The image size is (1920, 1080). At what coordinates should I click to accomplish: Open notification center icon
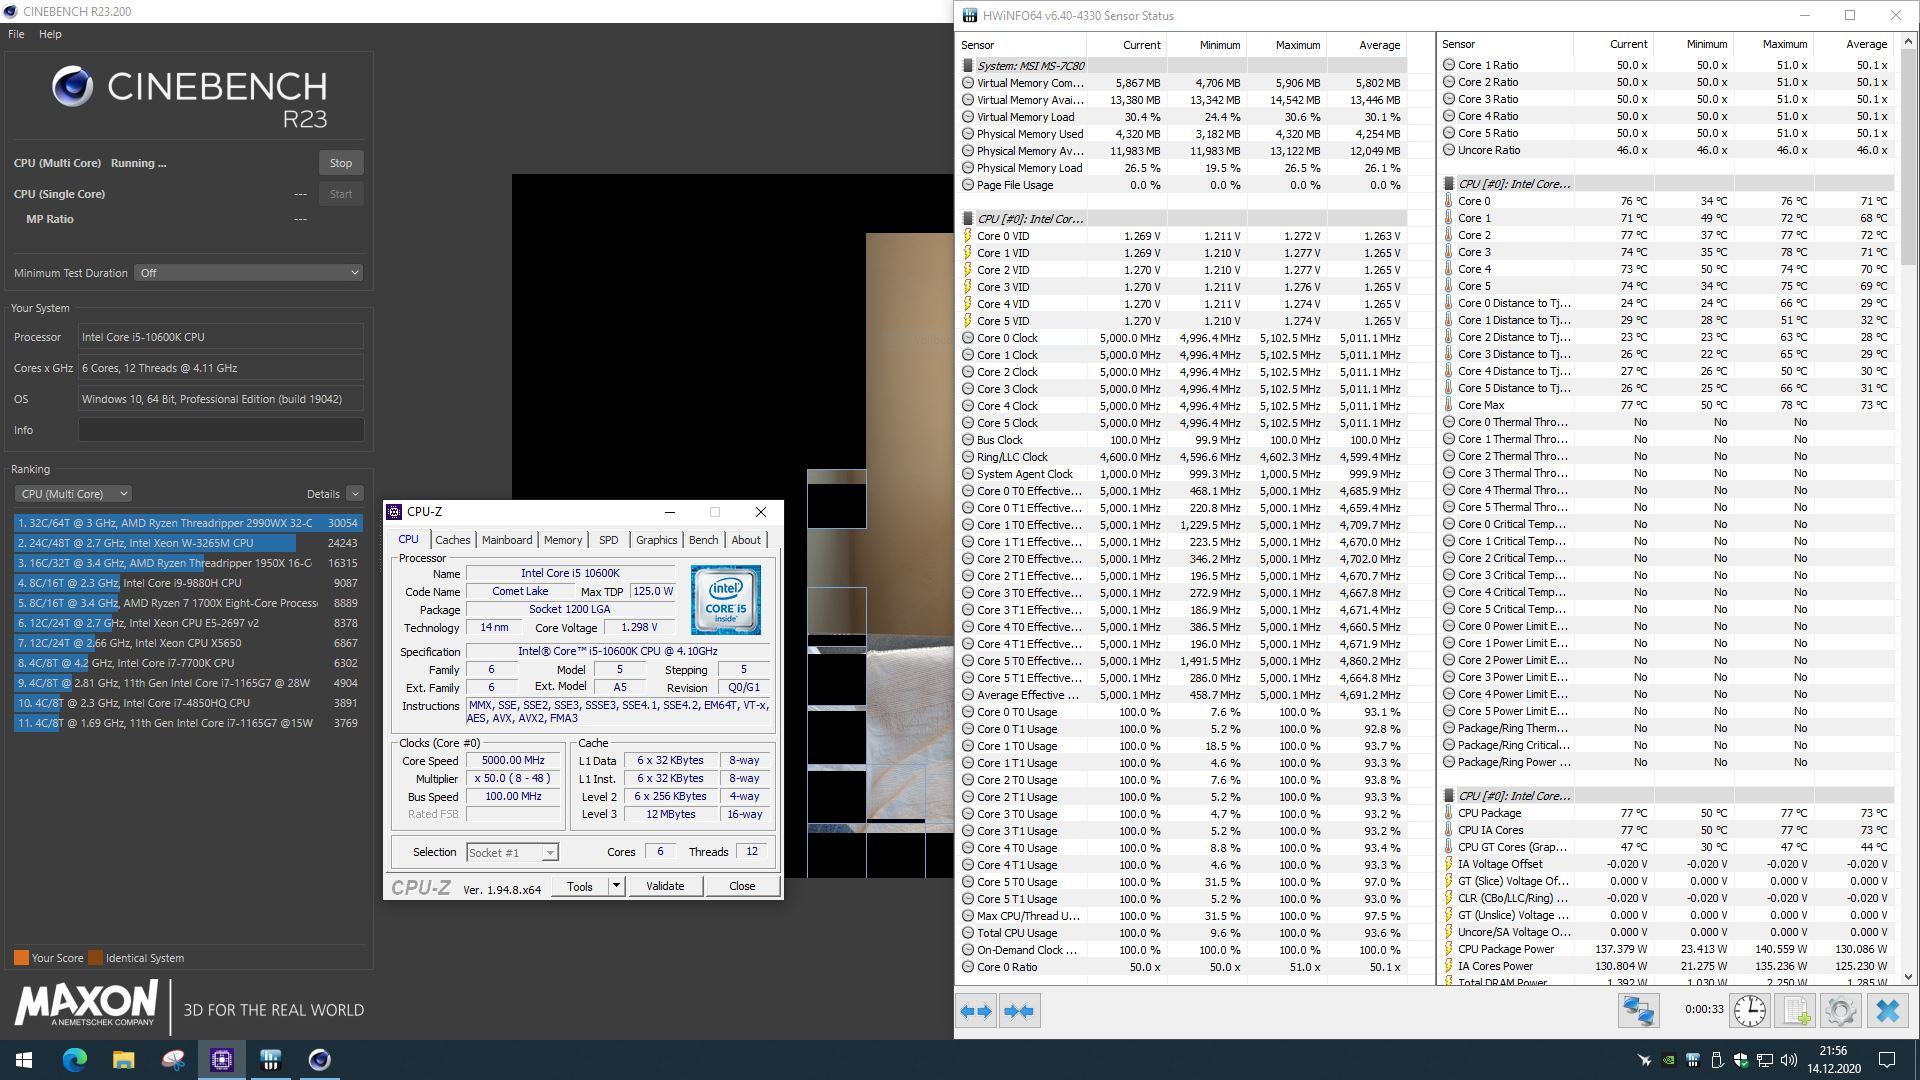coord(1887,1060)
